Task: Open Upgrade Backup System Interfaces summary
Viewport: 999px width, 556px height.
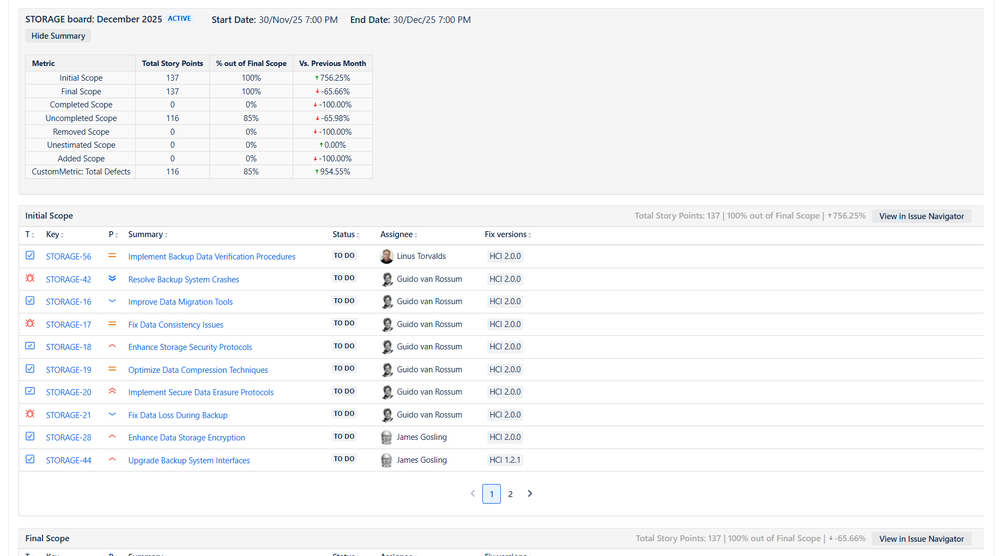Action: [x=189, y=460]
